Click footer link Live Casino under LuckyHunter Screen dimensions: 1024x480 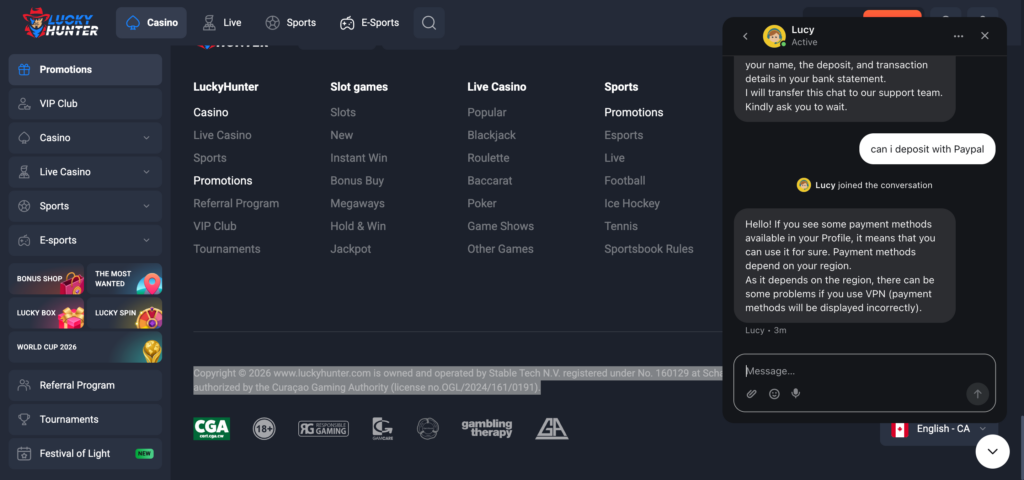pyautogui.click(x=222, y=135)
